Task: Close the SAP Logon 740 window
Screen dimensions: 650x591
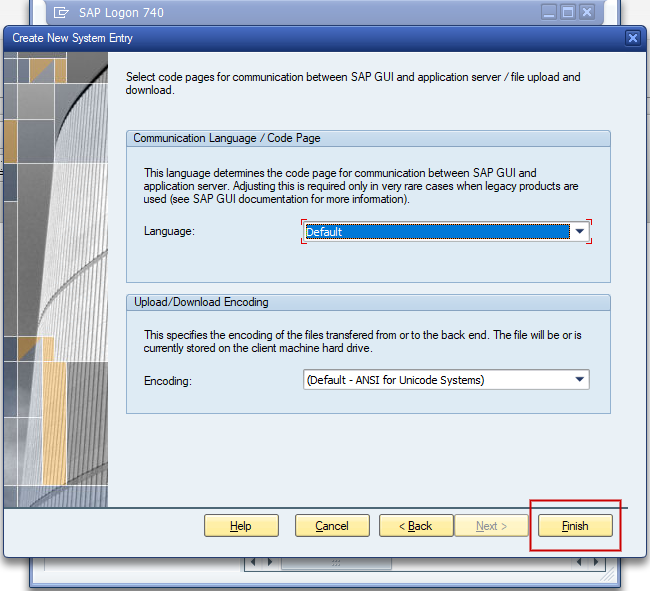Action: click(x=587, y=12)
